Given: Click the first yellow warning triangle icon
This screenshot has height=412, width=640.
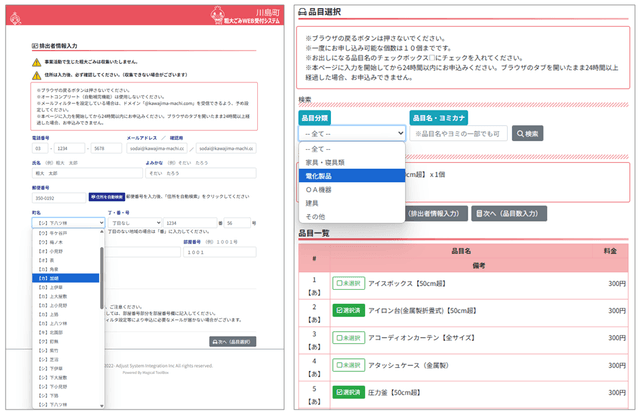Looking at the screenshot, I should (36, 62).
